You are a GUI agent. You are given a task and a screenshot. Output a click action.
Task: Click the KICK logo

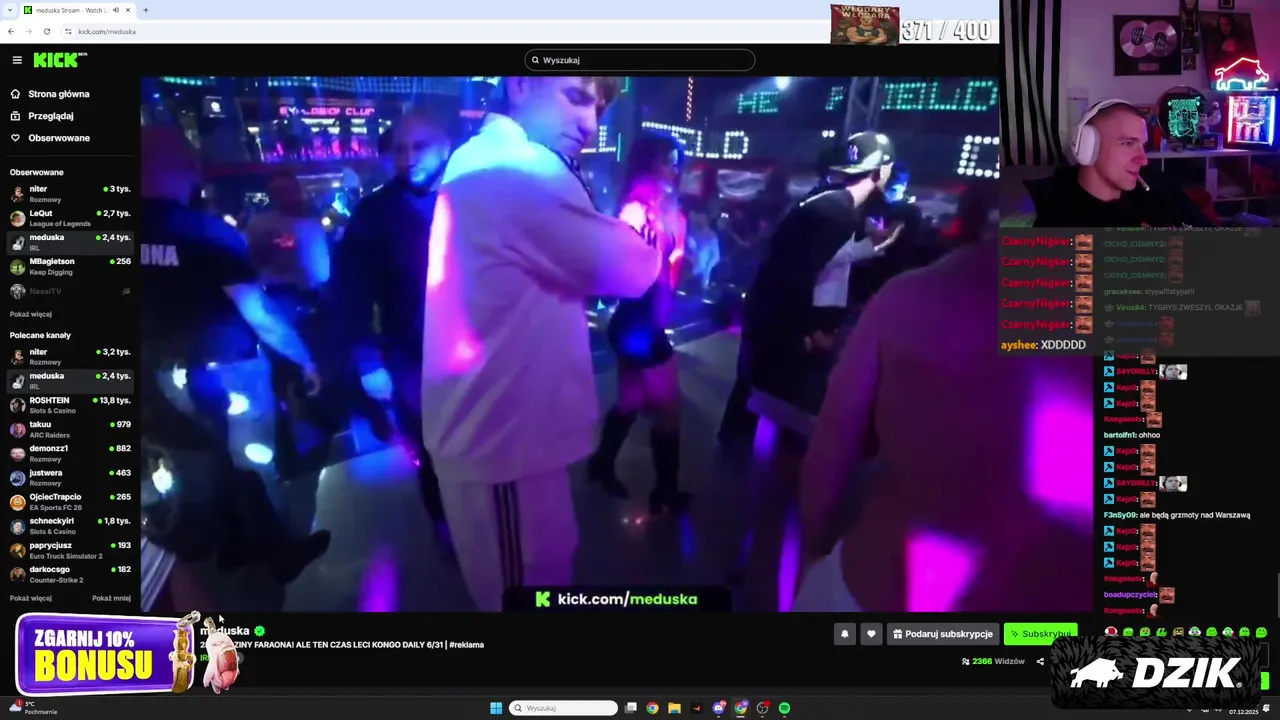click(x=59, y=60)
